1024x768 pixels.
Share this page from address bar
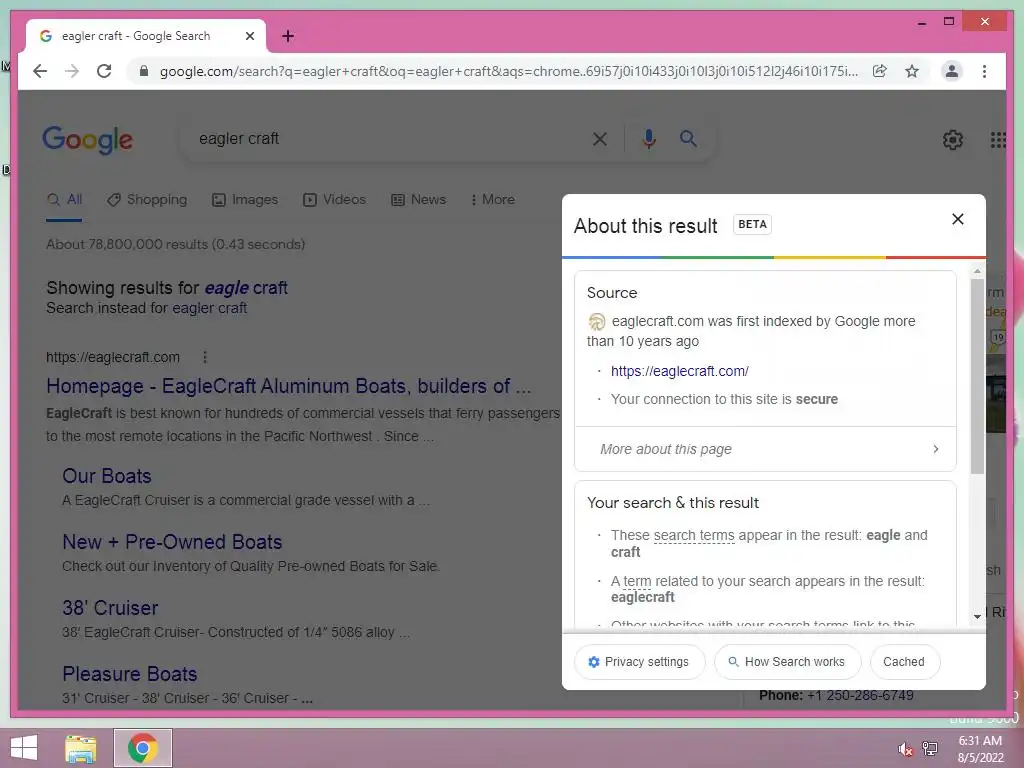click(880, 71)
